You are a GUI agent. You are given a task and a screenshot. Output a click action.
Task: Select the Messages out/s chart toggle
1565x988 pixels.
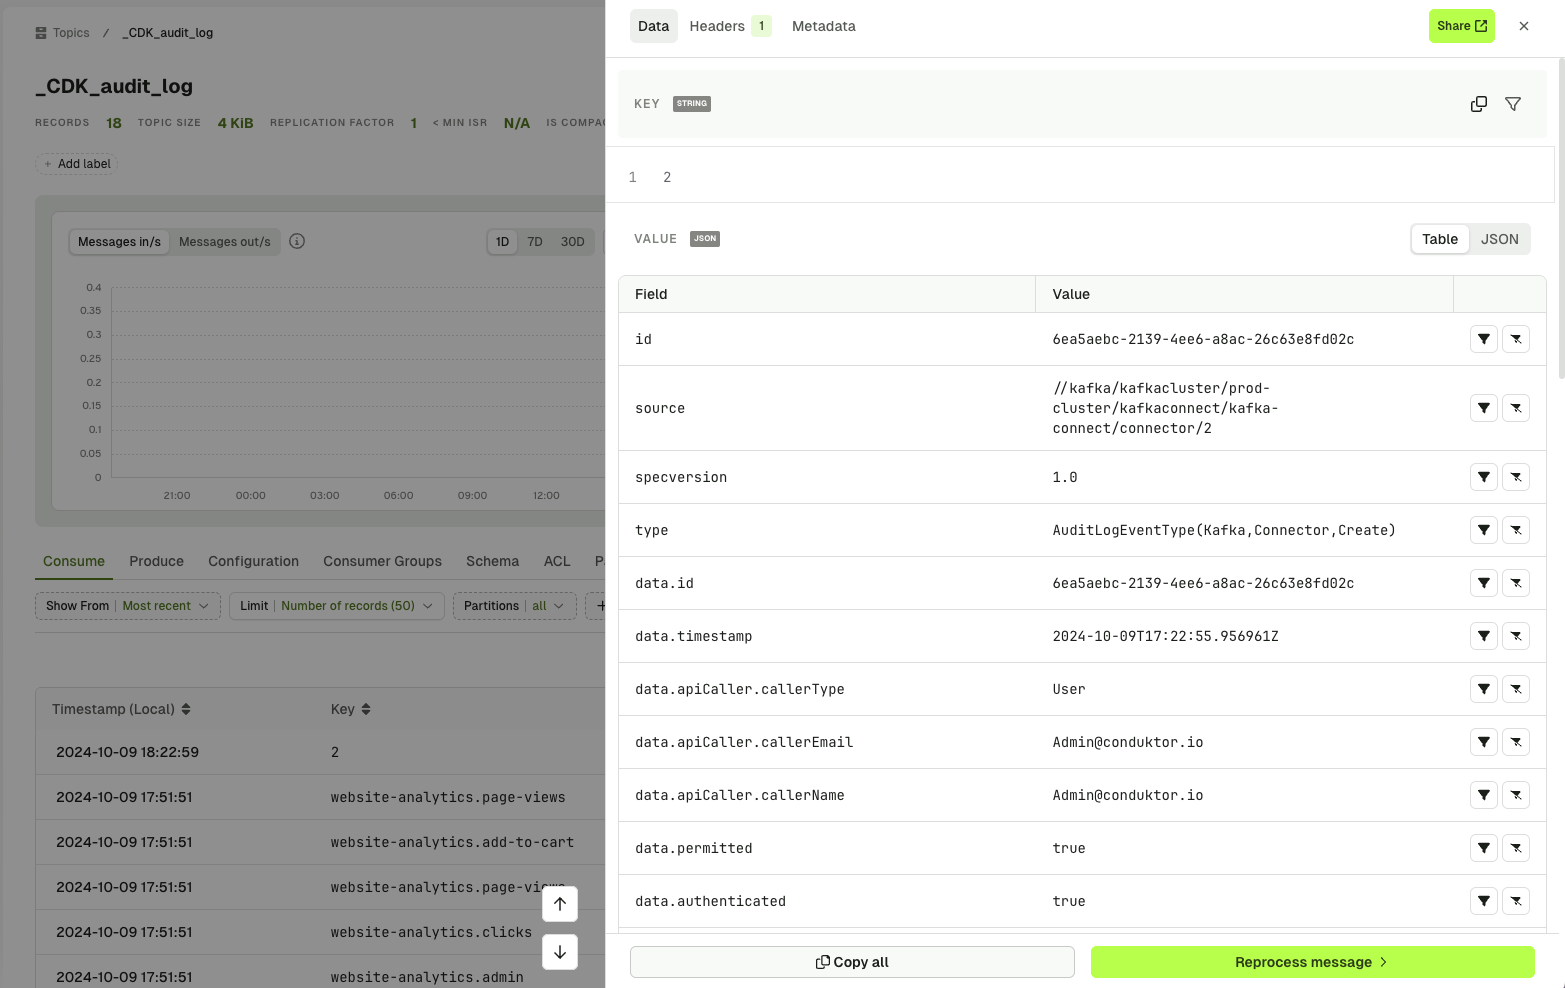[225, 242]
